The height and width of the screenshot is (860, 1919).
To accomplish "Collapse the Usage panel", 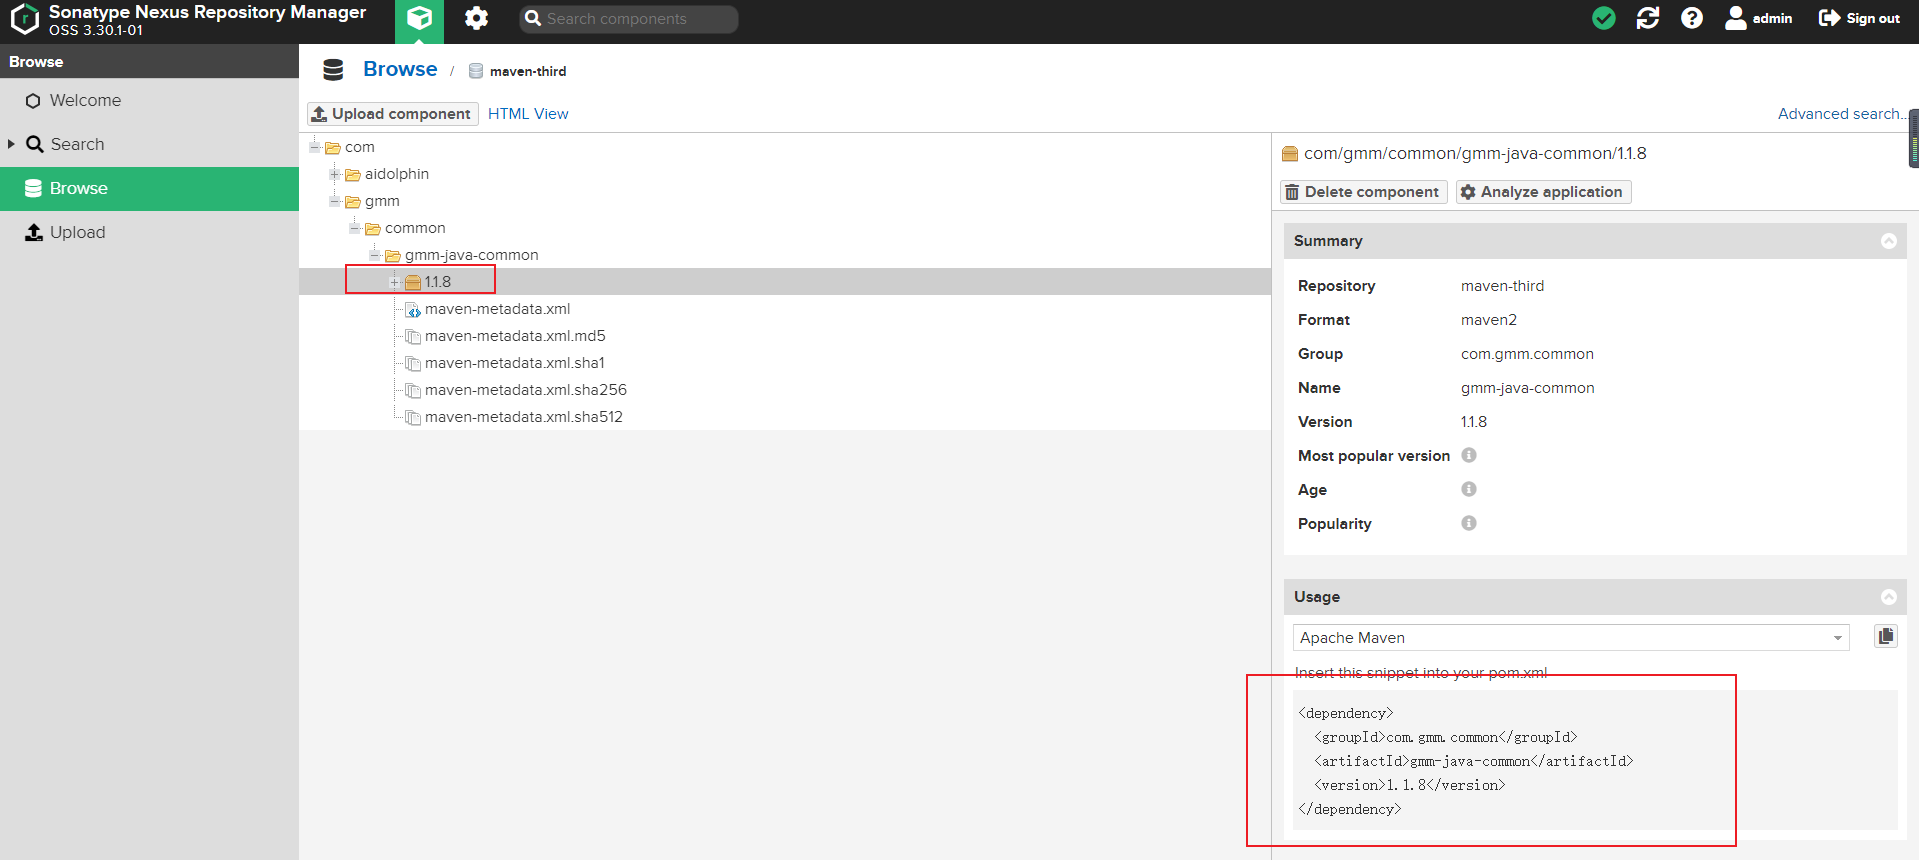I will (x=1889, y=597).
